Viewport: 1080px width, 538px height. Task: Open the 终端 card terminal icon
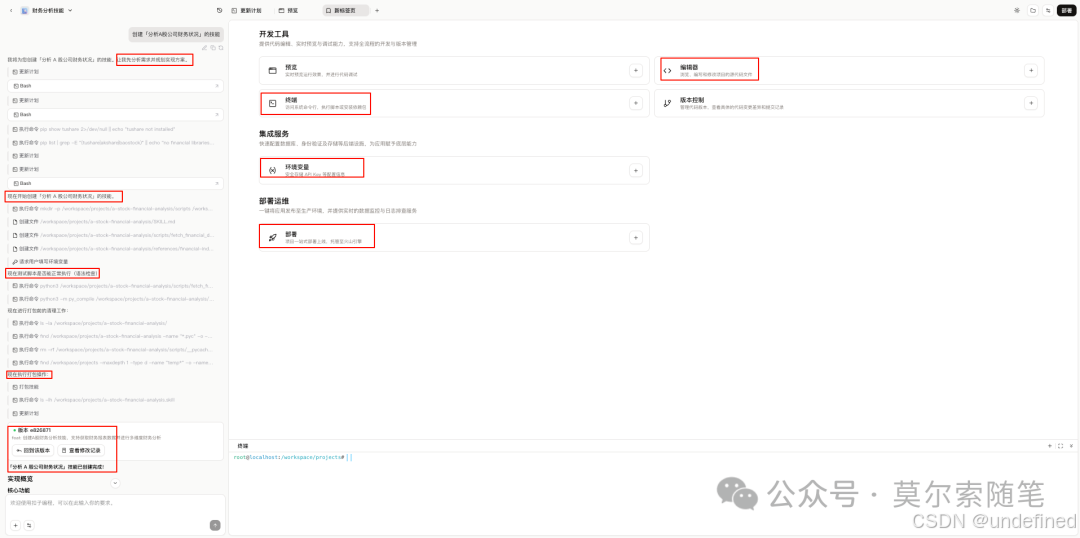[272, 103]
